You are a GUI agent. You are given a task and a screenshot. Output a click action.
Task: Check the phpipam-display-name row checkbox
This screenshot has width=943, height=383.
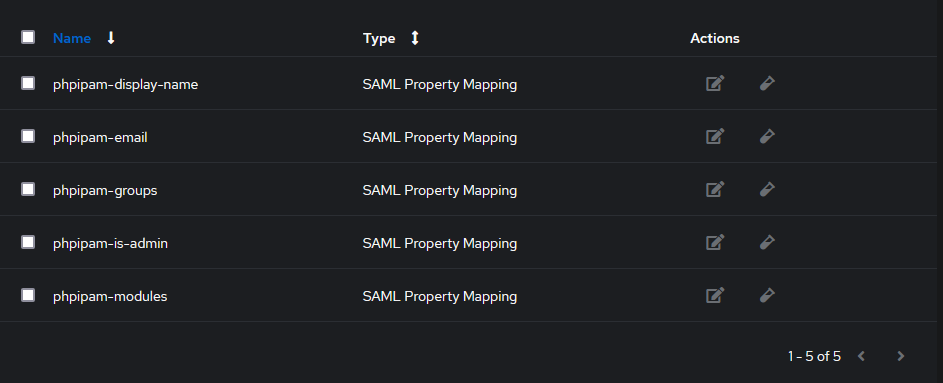[x=28, y=83]
